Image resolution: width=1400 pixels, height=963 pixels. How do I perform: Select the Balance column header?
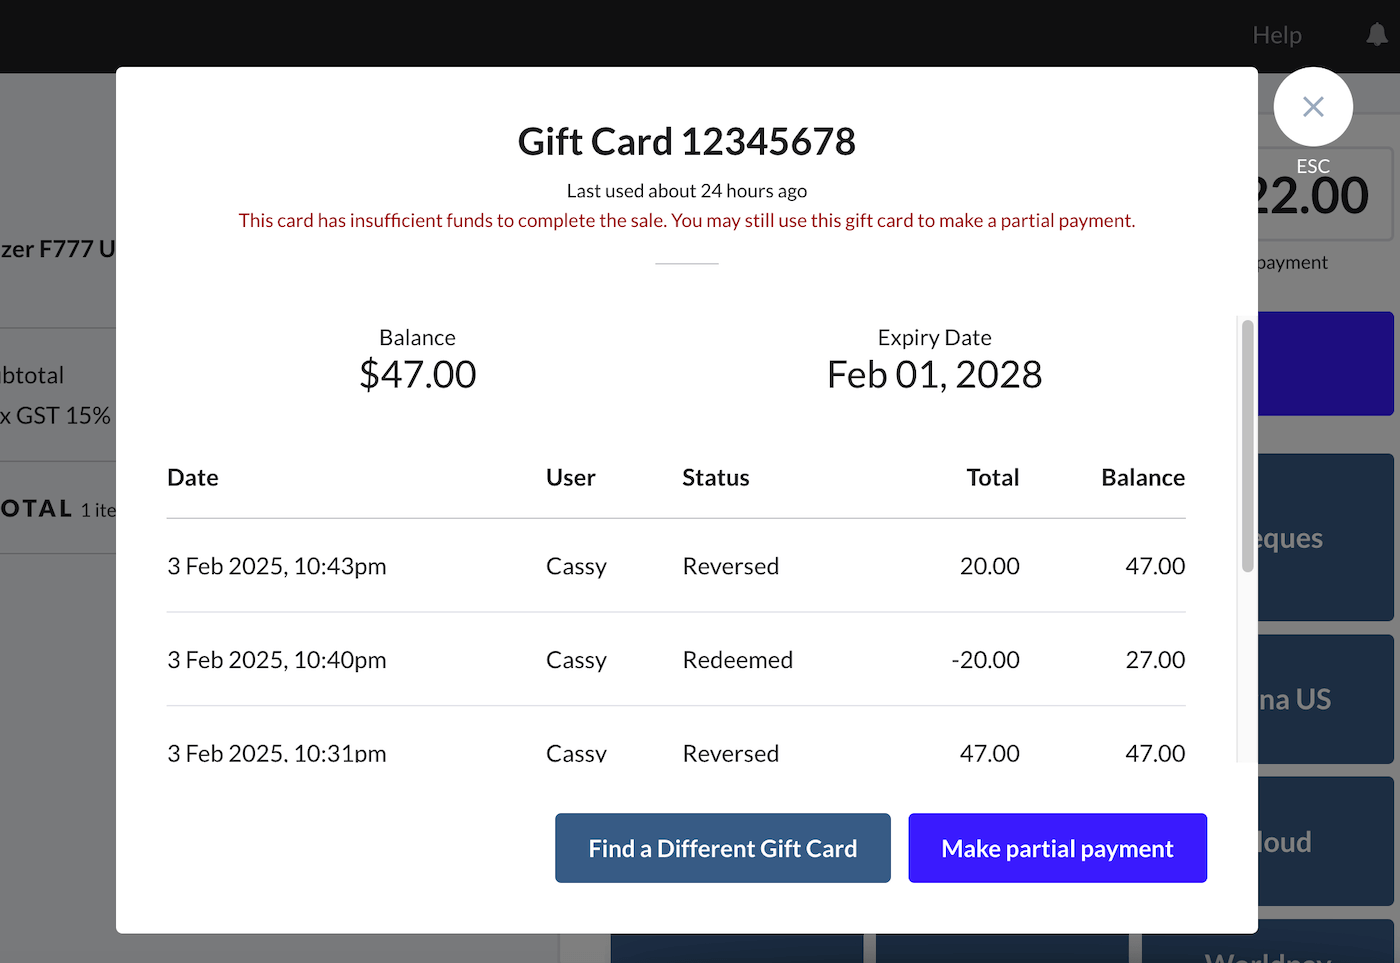(x=1143, y=478)
